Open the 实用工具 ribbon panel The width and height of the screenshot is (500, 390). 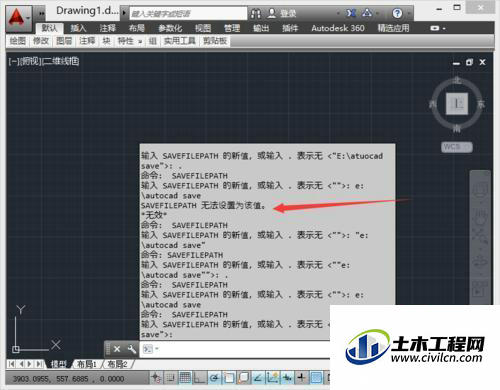click(x=180, y=41)
